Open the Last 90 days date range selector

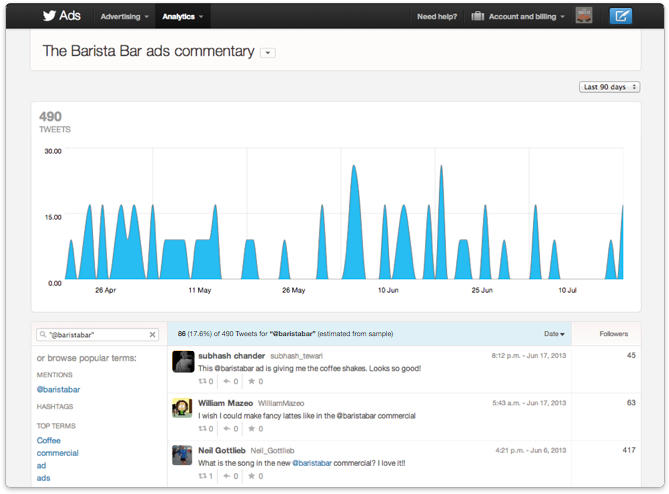point(608,87)
